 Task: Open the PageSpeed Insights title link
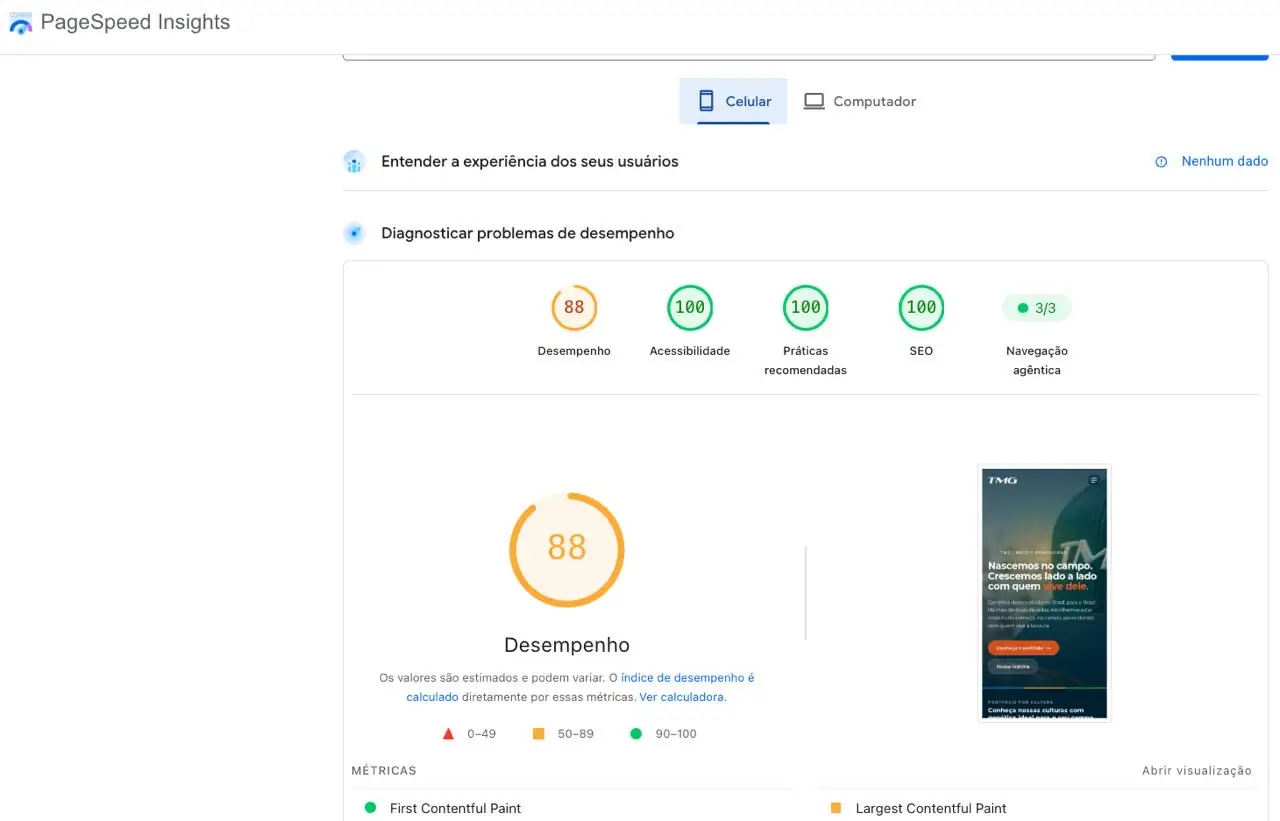click(x=135, y=22)
